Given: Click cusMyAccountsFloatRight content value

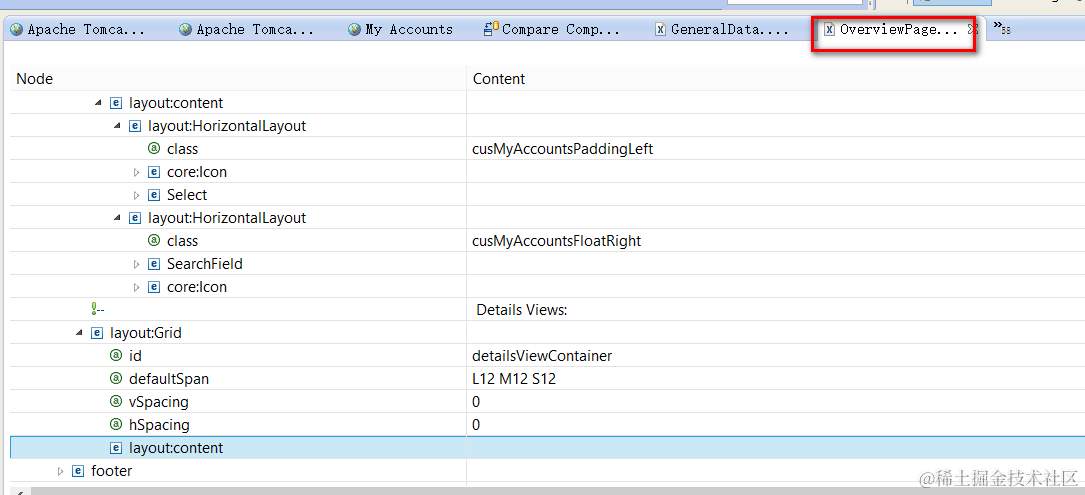Looking at the screenshot, I should (x=557, y=241).
